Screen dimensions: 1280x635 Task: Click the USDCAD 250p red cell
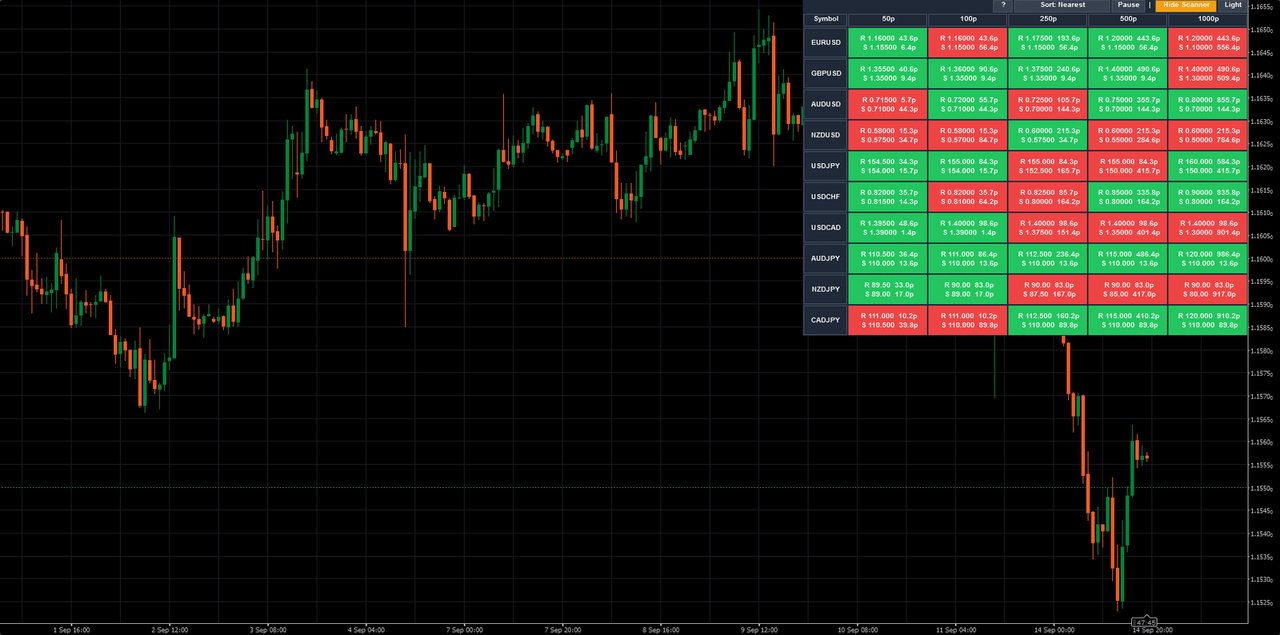[1048, 227]
